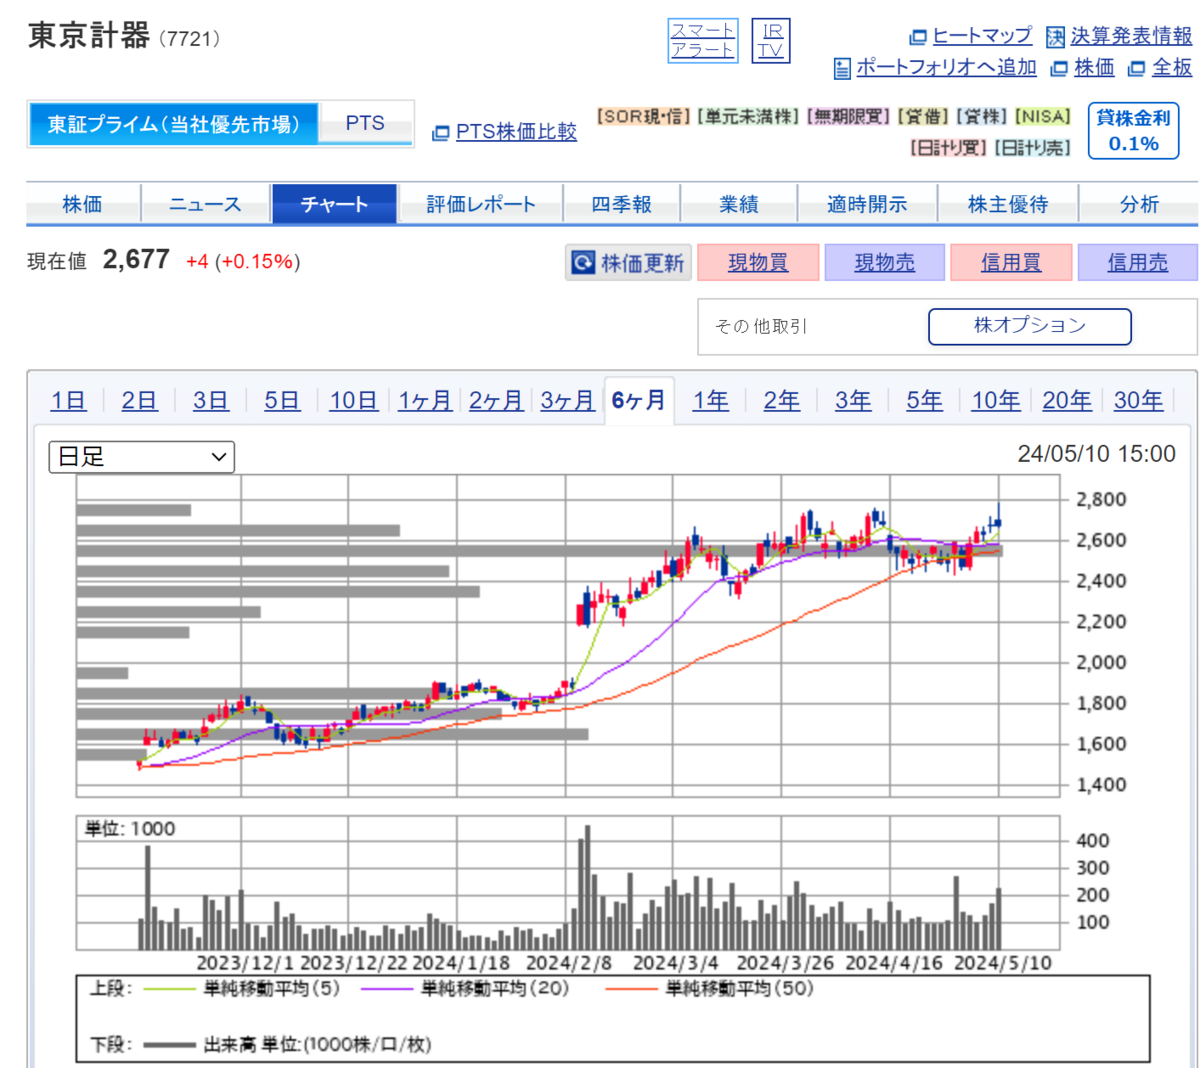
Task: Click the 24/05/10 15:00 timestamp
Action: [1097, 454]
